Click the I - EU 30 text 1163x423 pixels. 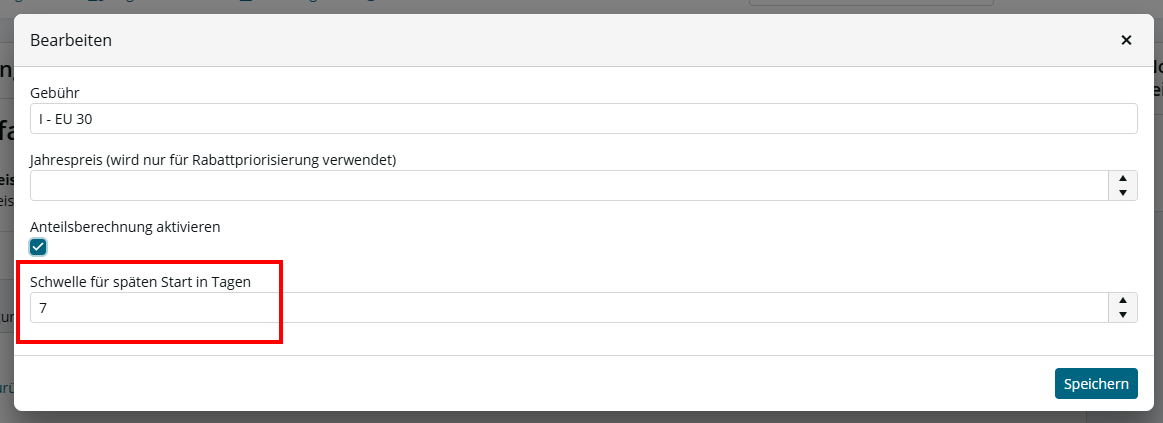pyautogui.click(x=65, y=119)
